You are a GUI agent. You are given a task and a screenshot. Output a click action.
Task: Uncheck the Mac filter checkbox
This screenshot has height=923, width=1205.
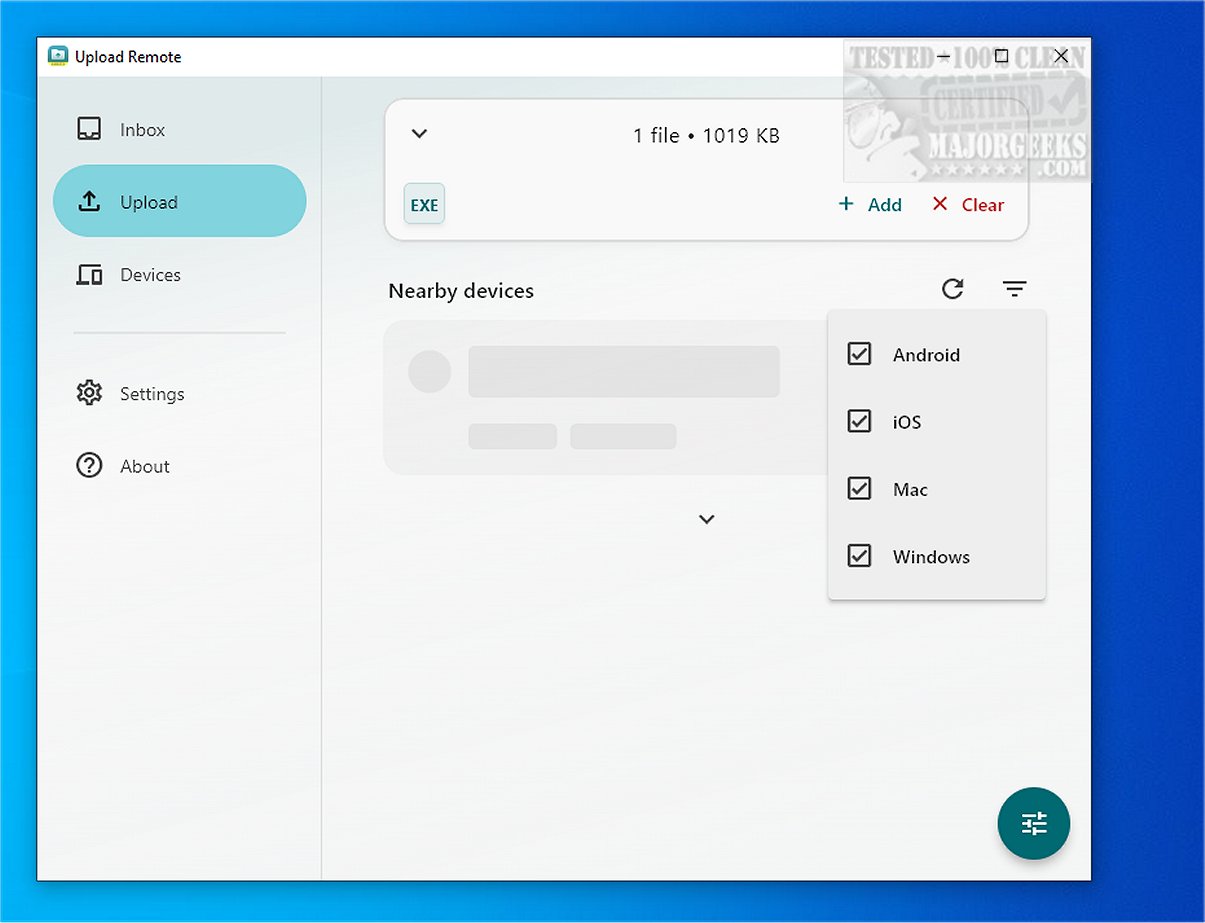coord(859,489)
